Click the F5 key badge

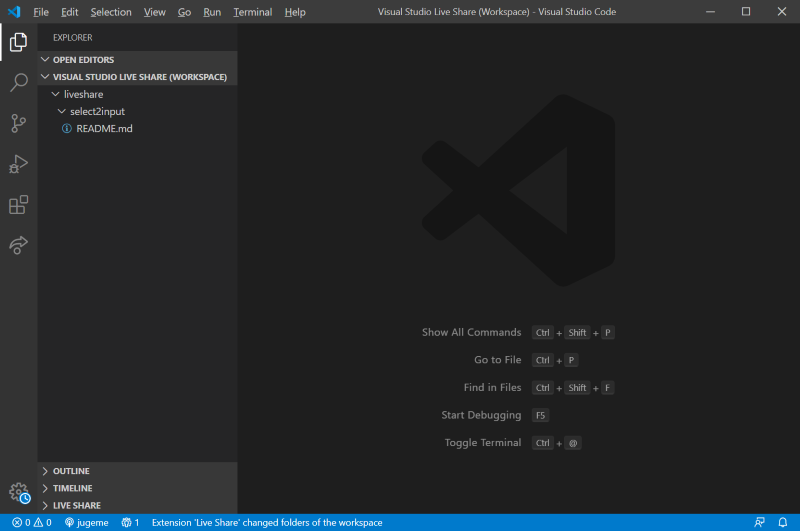540,415
